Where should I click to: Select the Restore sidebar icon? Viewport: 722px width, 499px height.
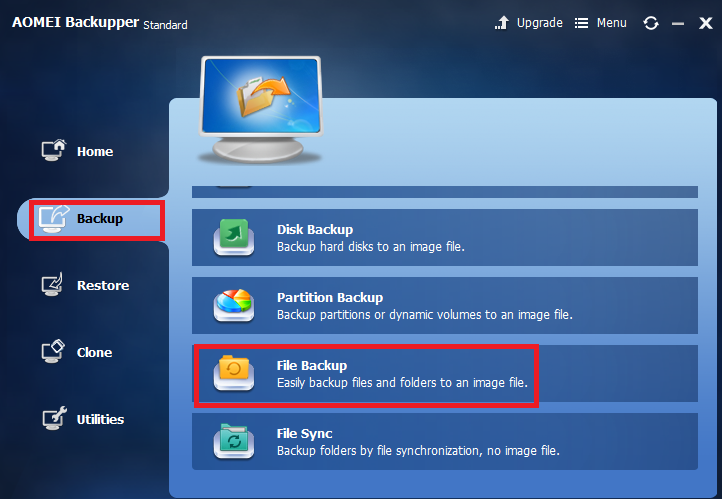point(52,284)
